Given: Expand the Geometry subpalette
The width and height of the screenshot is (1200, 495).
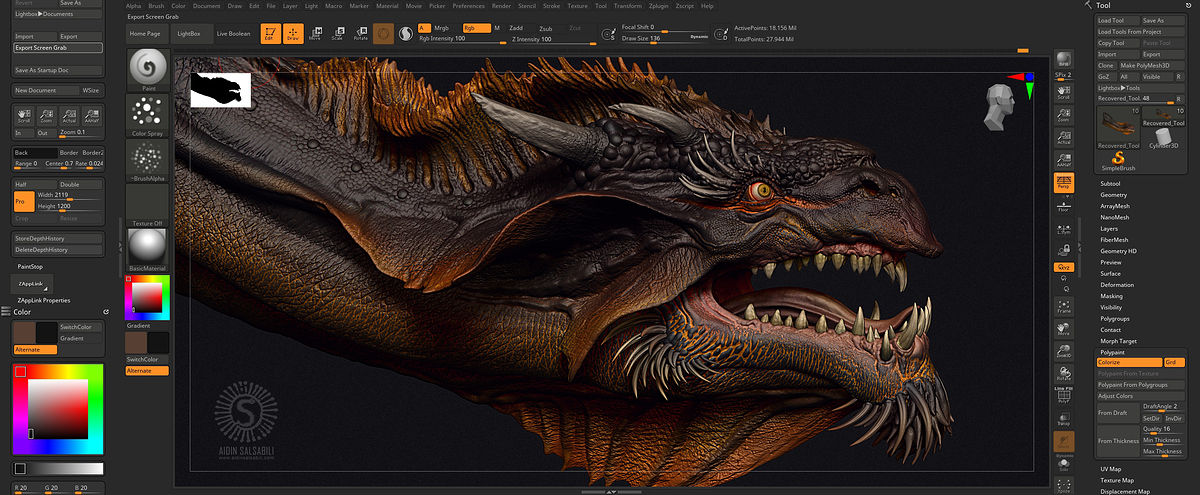Looking at the screenshot, I should [1113, 195].
